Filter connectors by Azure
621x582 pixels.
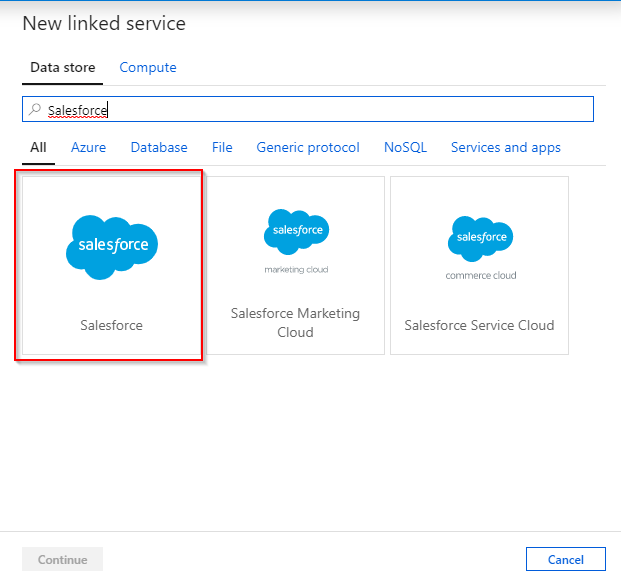88,147
